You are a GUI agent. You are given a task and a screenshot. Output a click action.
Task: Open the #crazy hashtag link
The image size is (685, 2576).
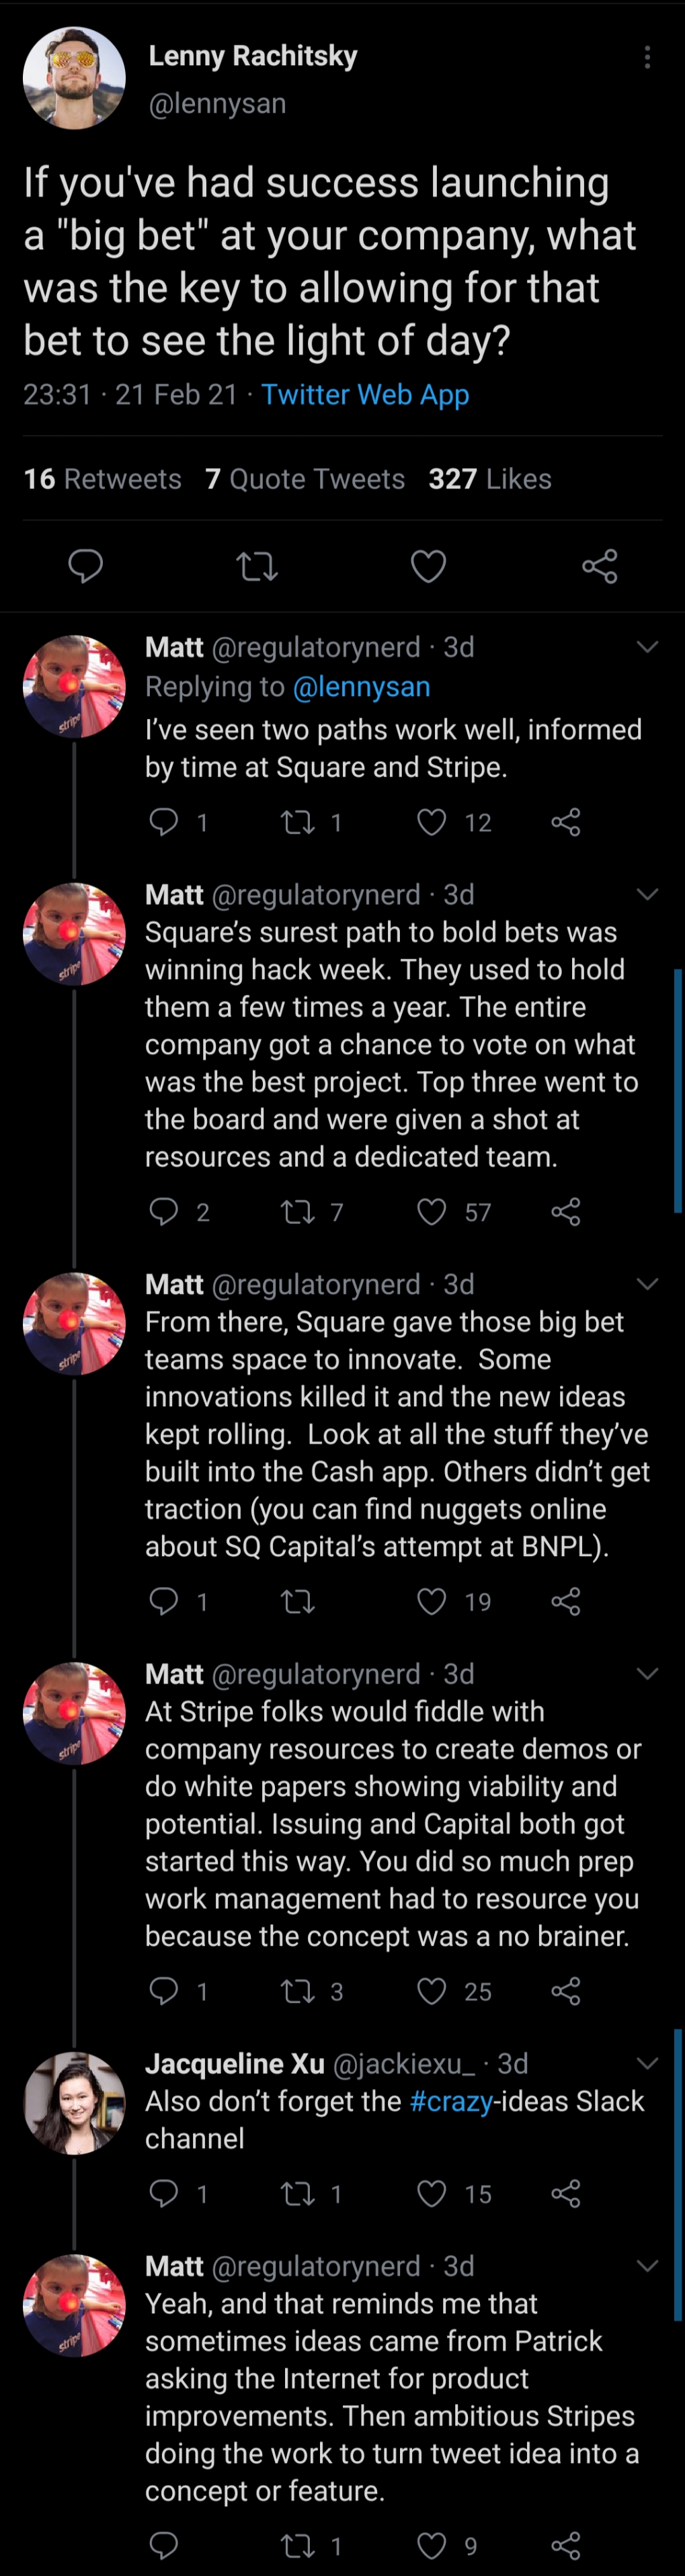[451, 2101]
